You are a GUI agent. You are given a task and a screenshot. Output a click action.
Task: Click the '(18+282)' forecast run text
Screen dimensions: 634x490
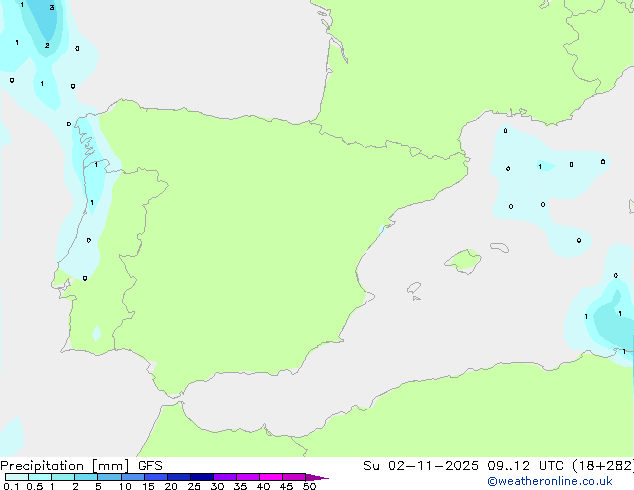[603, 466]
